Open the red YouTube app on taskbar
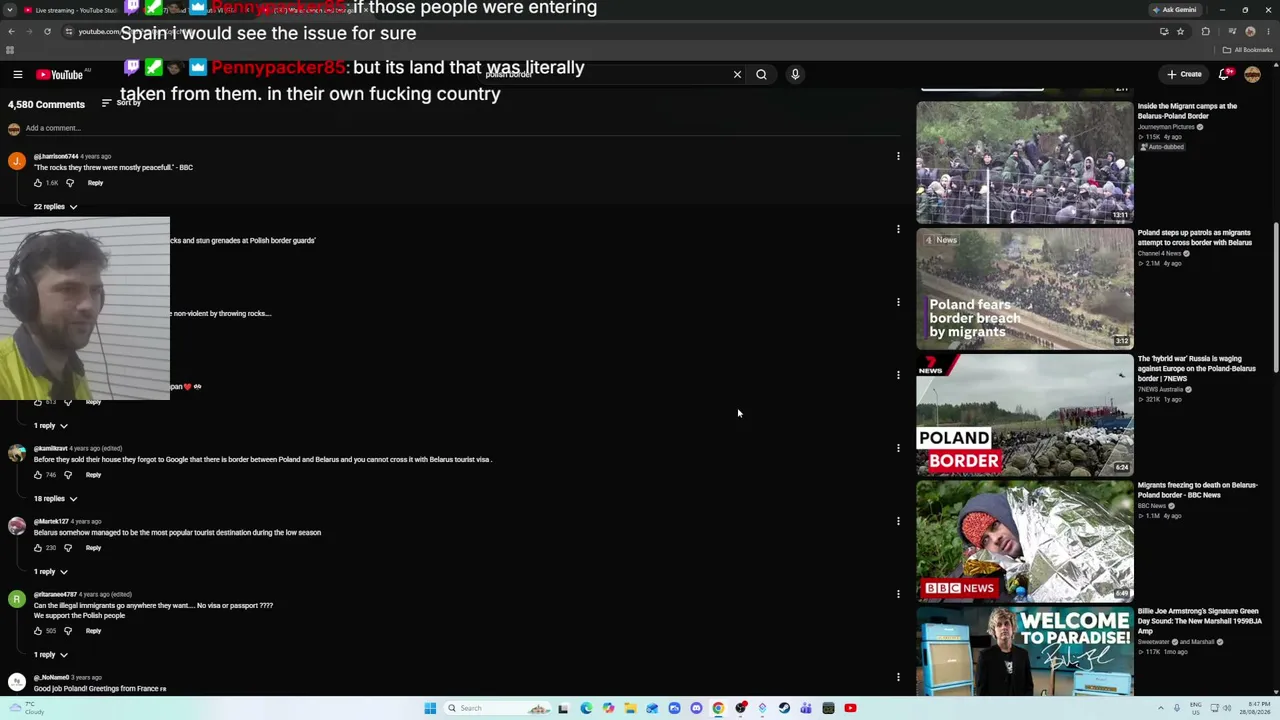 (x=850, y=708)
